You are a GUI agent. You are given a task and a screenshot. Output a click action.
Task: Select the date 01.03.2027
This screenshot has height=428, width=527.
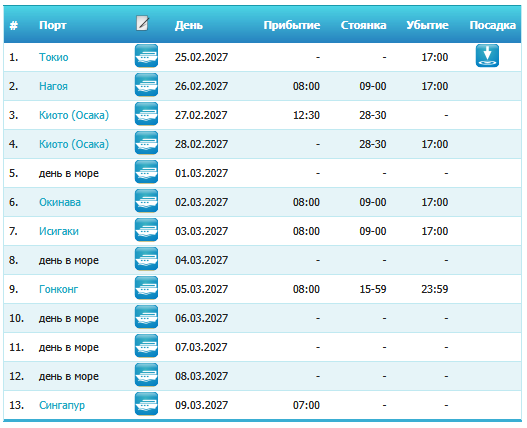click(201, 173)
